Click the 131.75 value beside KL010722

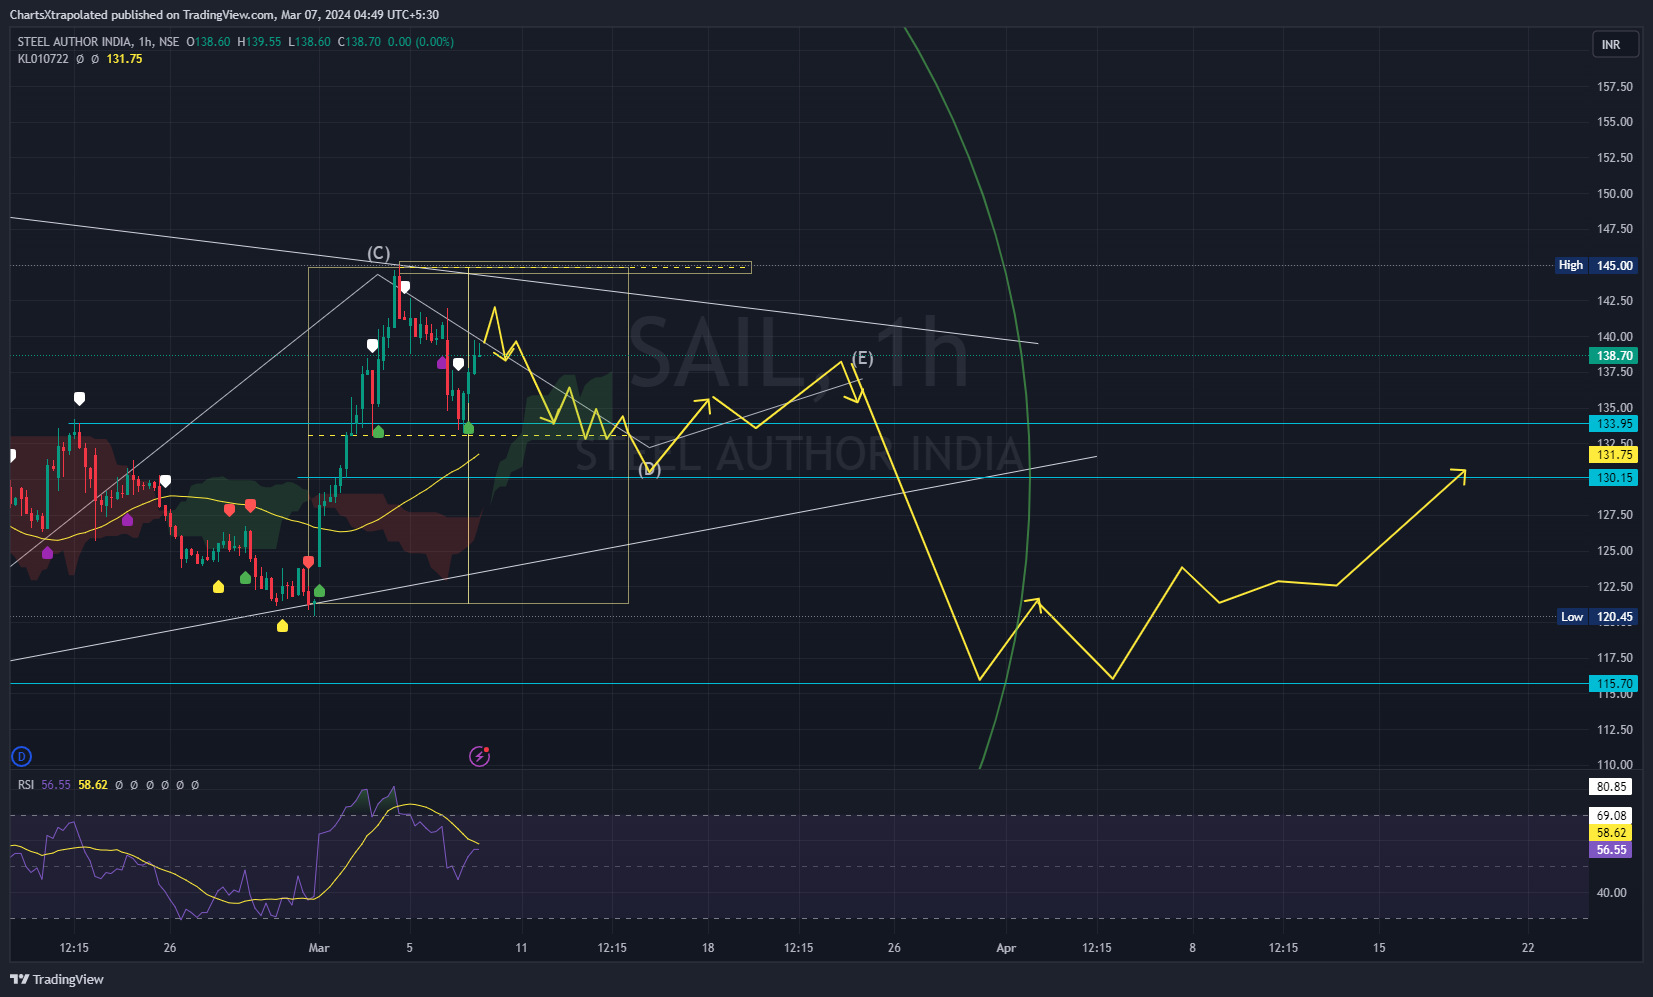pos(124,59)
